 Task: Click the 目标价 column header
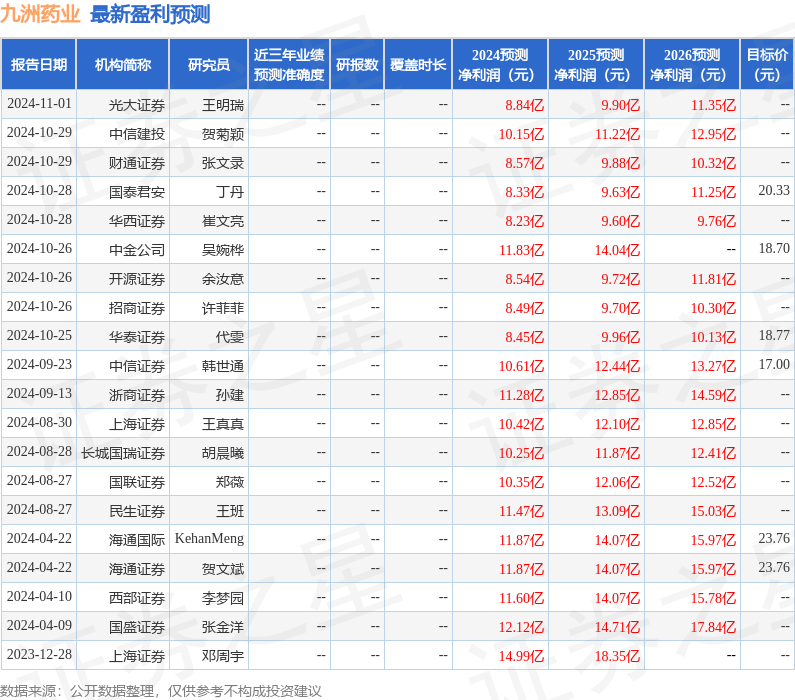pos(767,65)
